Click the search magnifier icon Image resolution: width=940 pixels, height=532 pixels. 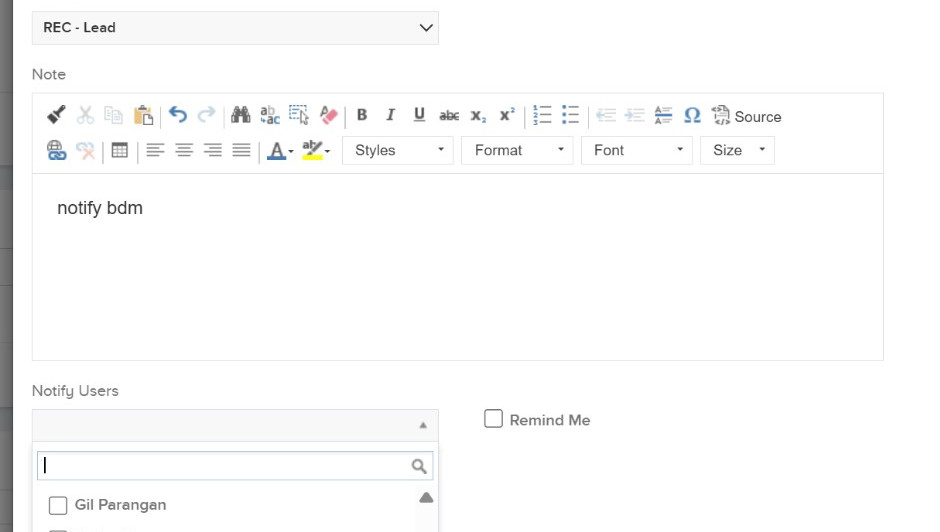(x=419, y=466)
